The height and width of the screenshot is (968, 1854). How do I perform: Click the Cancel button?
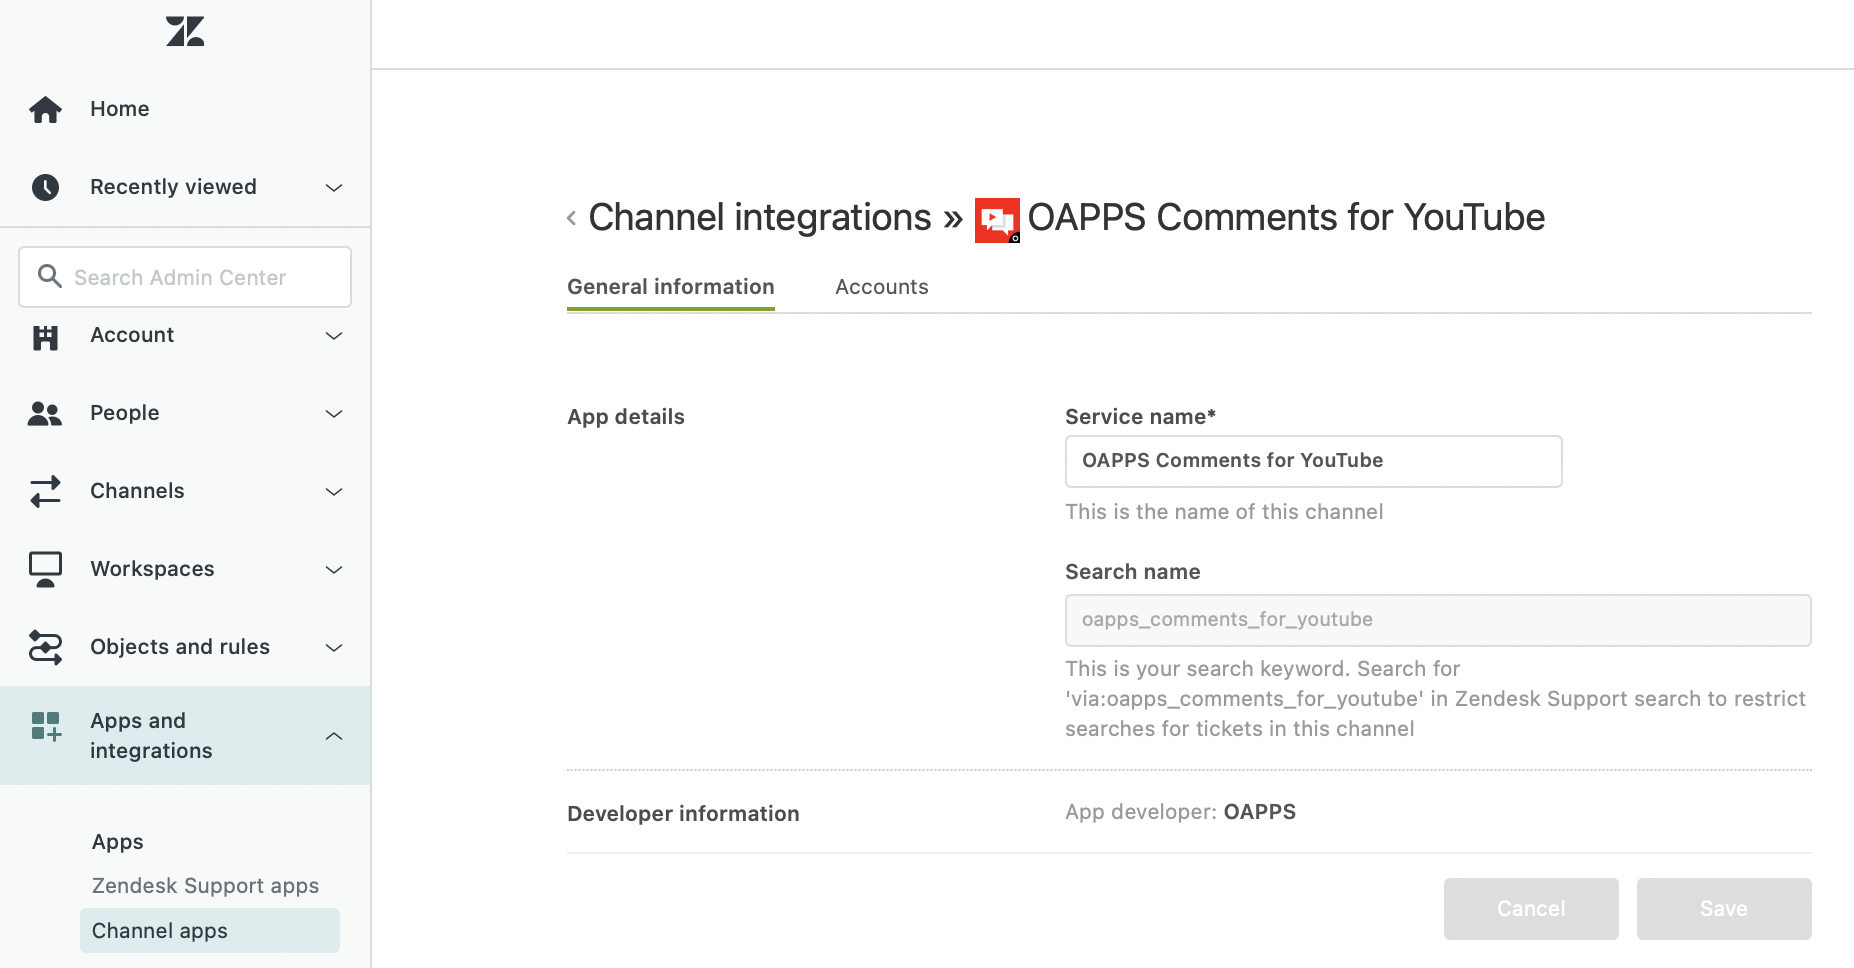point(1531,909)
